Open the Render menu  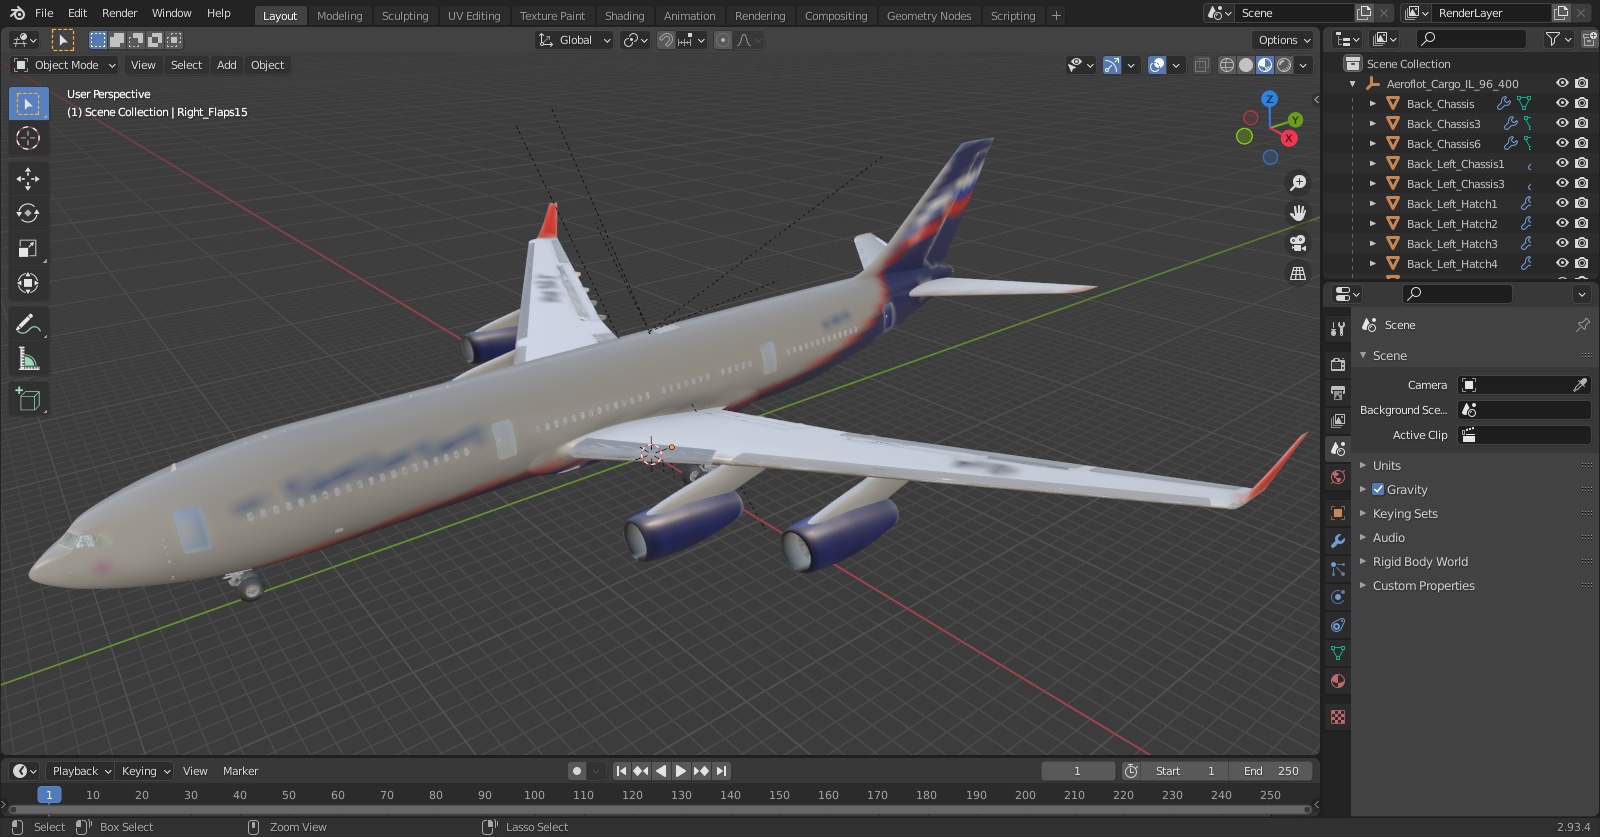point(119,13)
